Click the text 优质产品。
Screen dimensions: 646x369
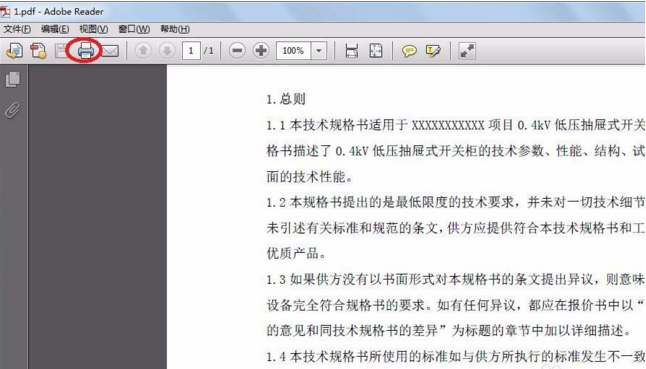pyautogui.click(x=296, y=253)
